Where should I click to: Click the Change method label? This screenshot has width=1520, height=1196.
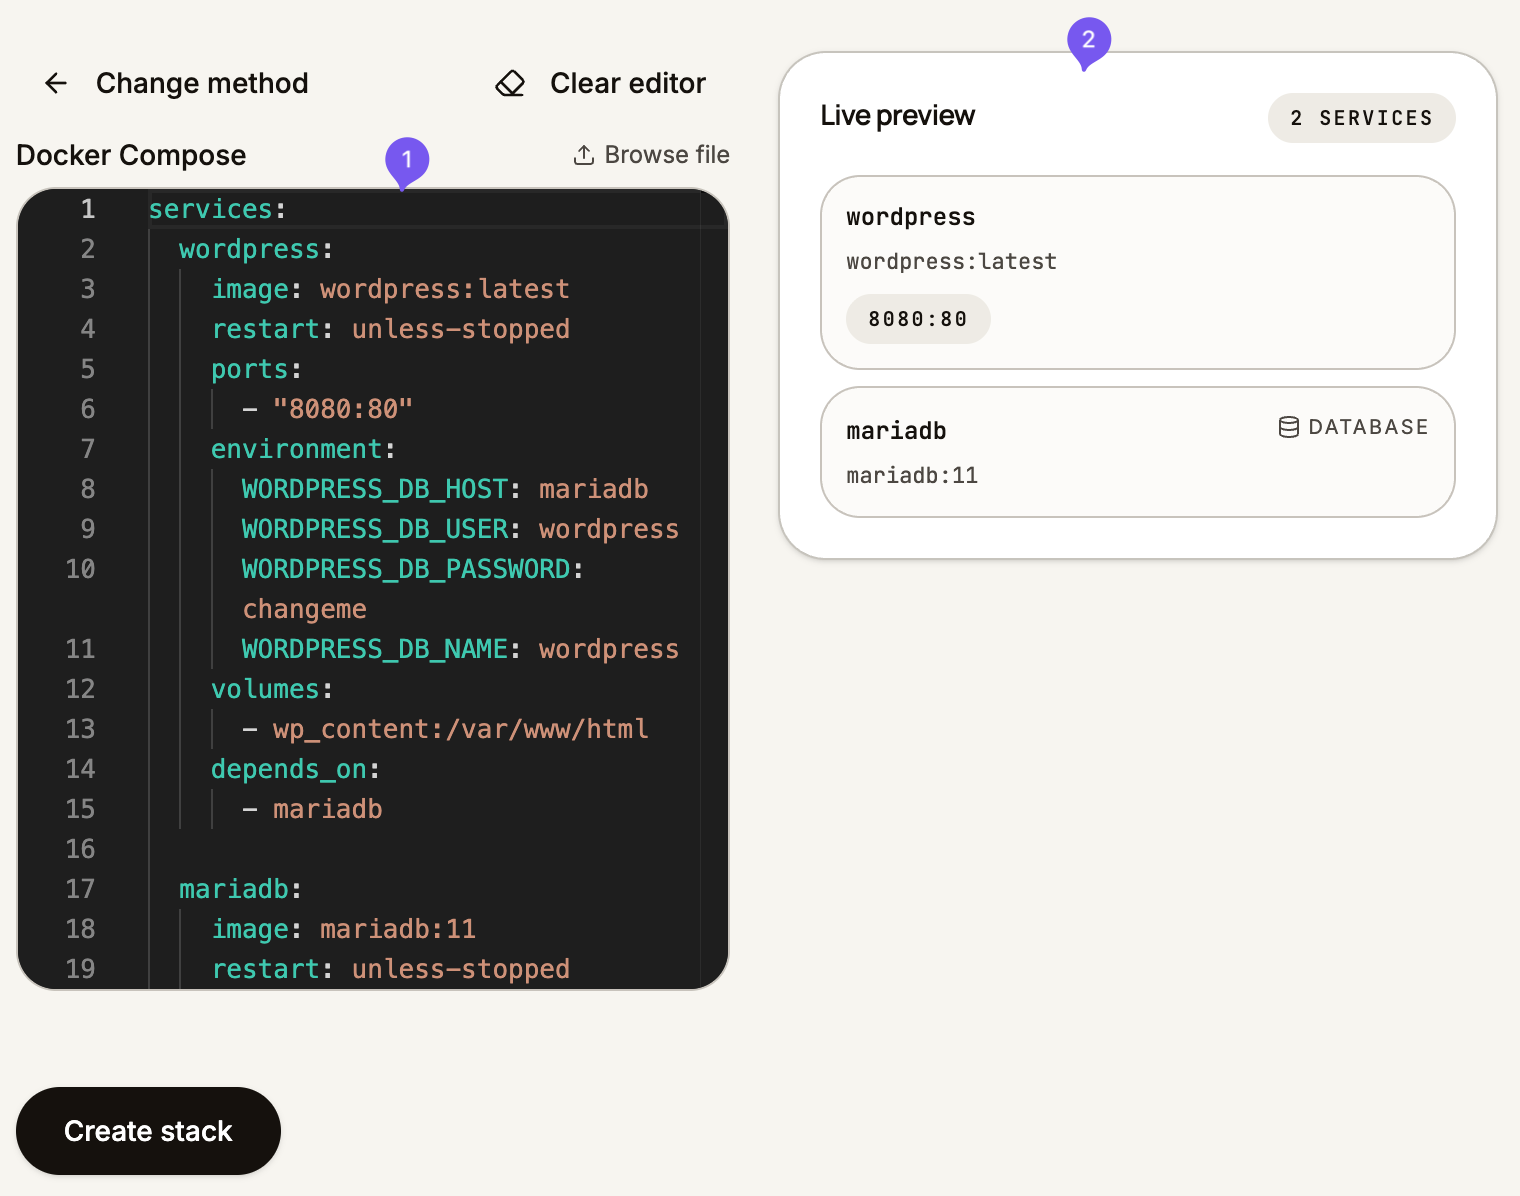point(202,83)
